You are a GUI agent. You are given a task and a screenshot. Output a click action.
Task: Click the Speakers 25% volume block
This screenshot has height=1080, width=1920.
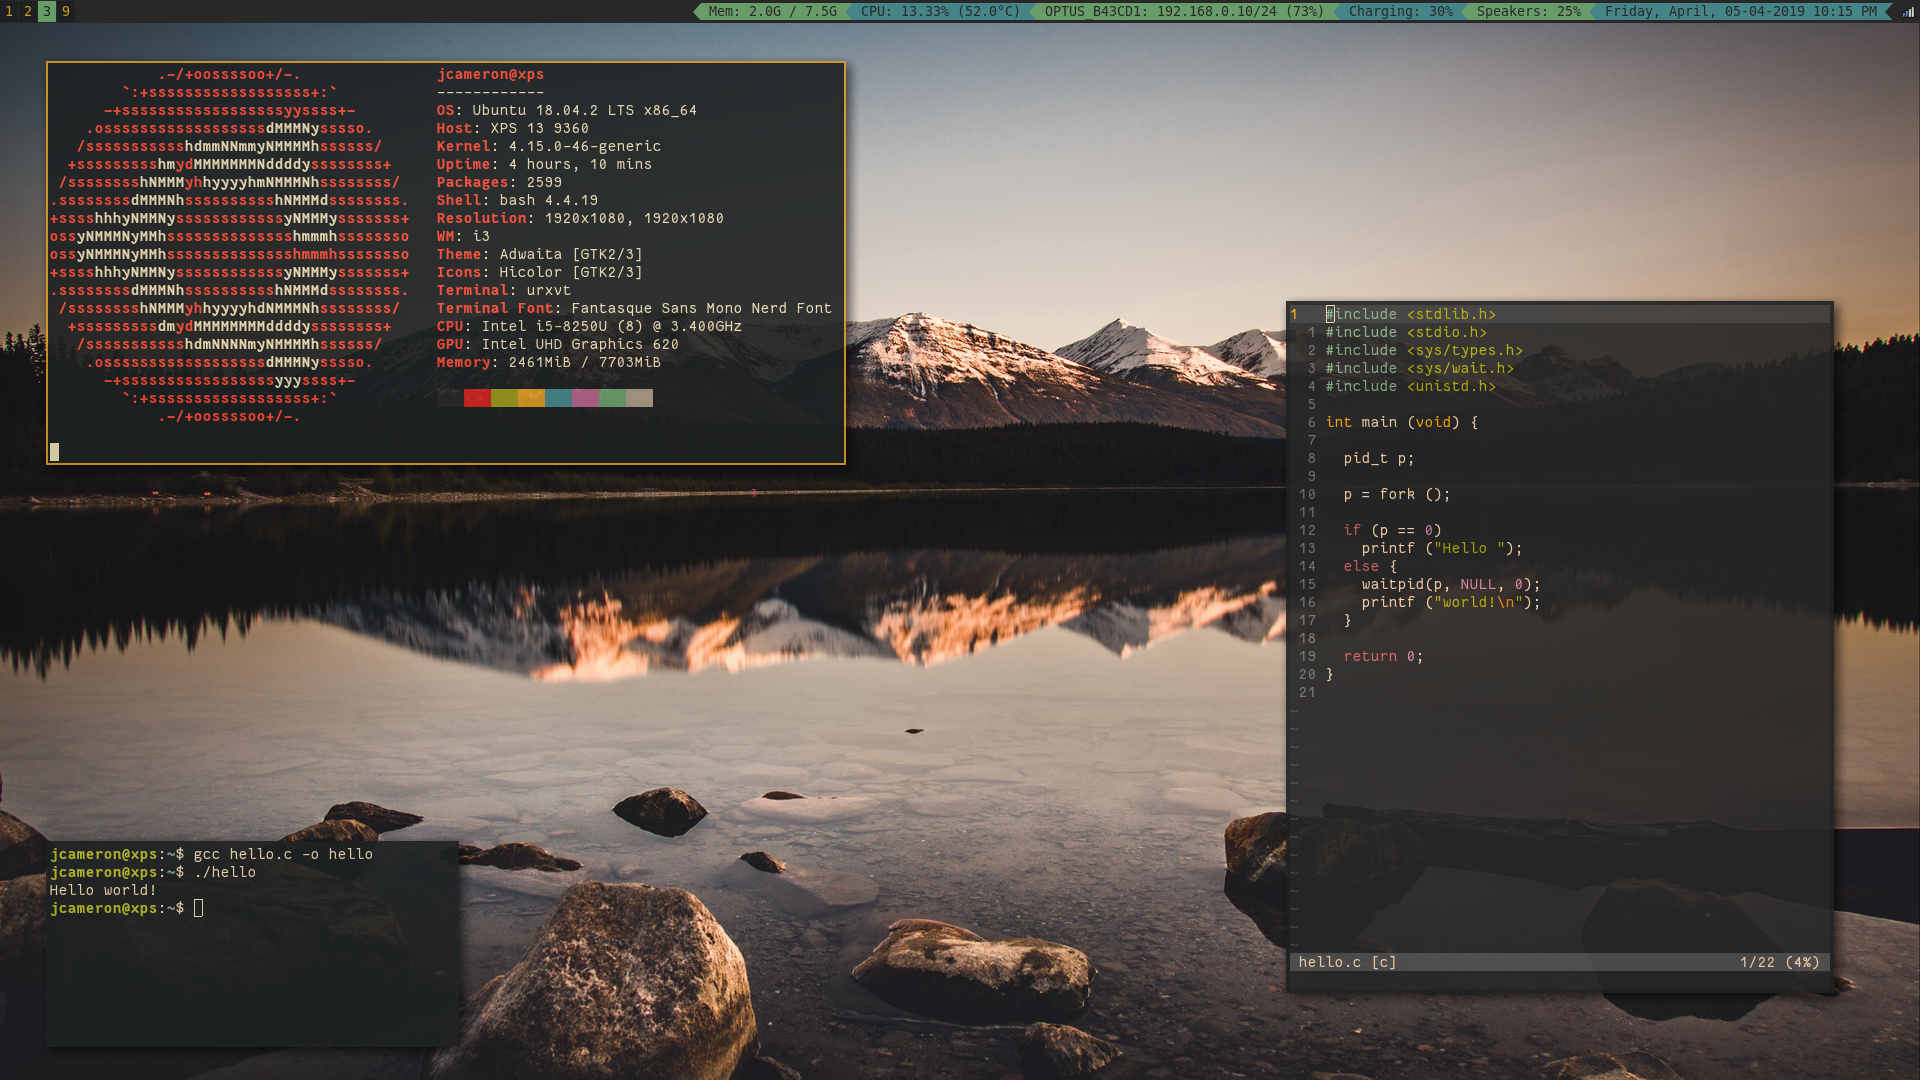pos(1528,11)
